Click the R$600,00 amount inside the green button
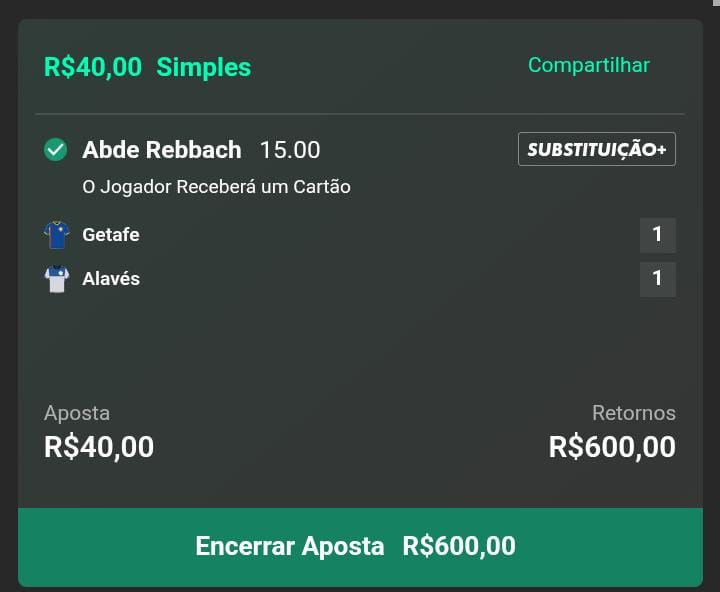The height and width of the screenshot is (592, 720). [x=459, y=546]
